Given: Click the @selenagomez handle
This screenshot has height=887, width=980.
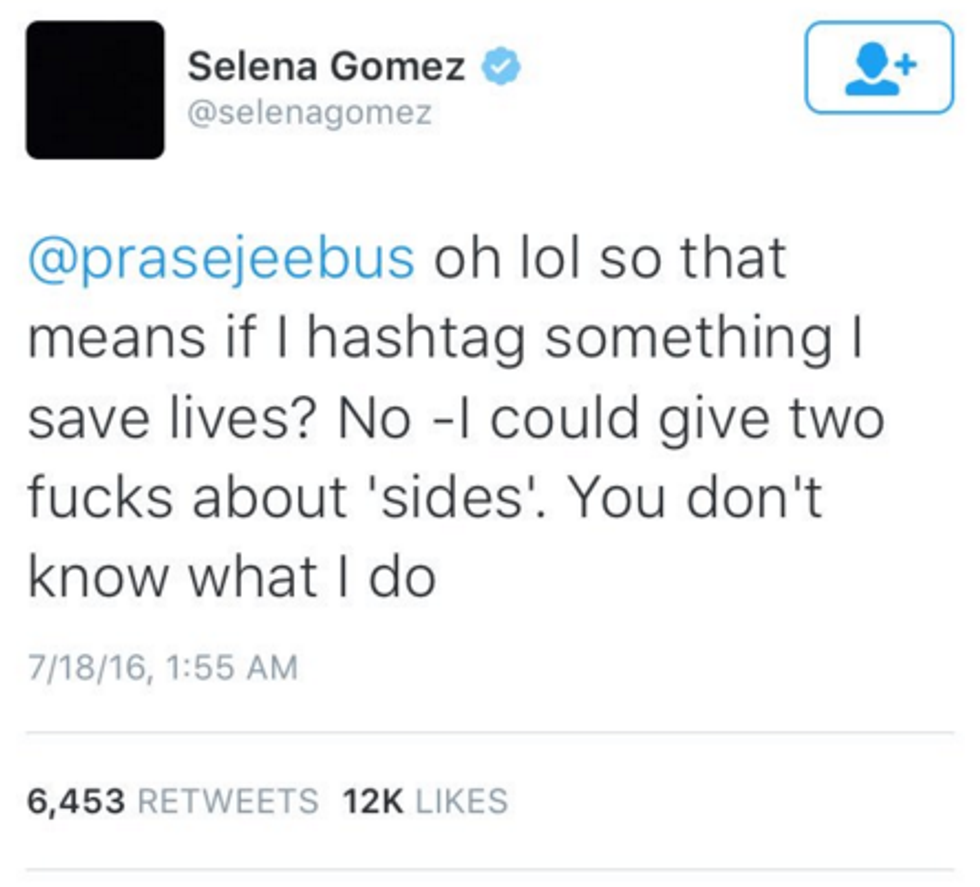Looking at the screenshot, I should [x=310, y=113].
